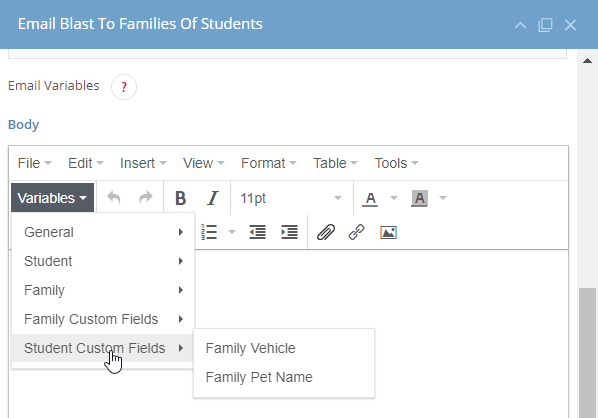
Task: Apply the background highlight color button
Action: [419, 198]
